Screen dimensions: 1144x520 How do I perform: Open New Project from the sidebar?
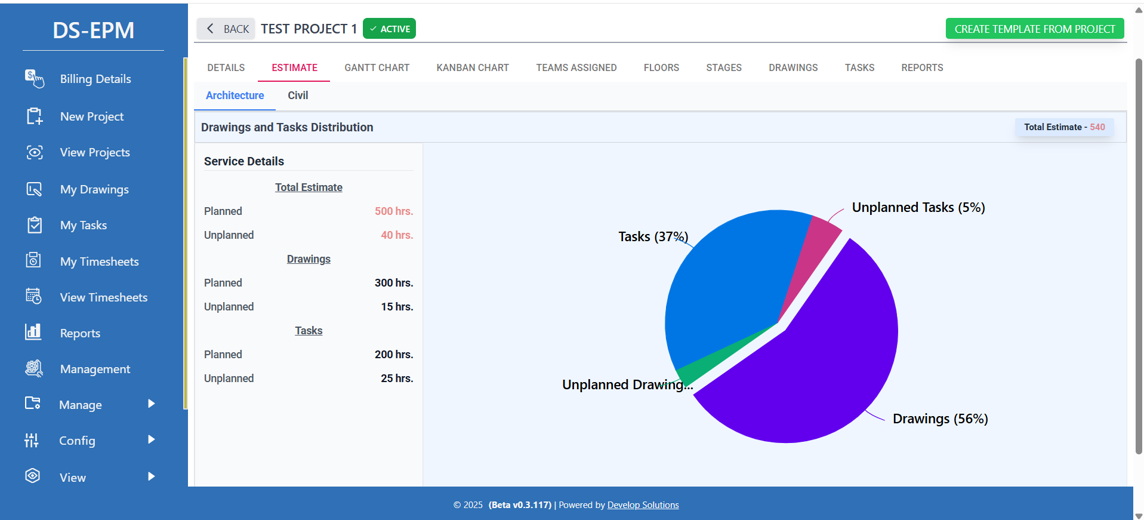tap(92, 116)
